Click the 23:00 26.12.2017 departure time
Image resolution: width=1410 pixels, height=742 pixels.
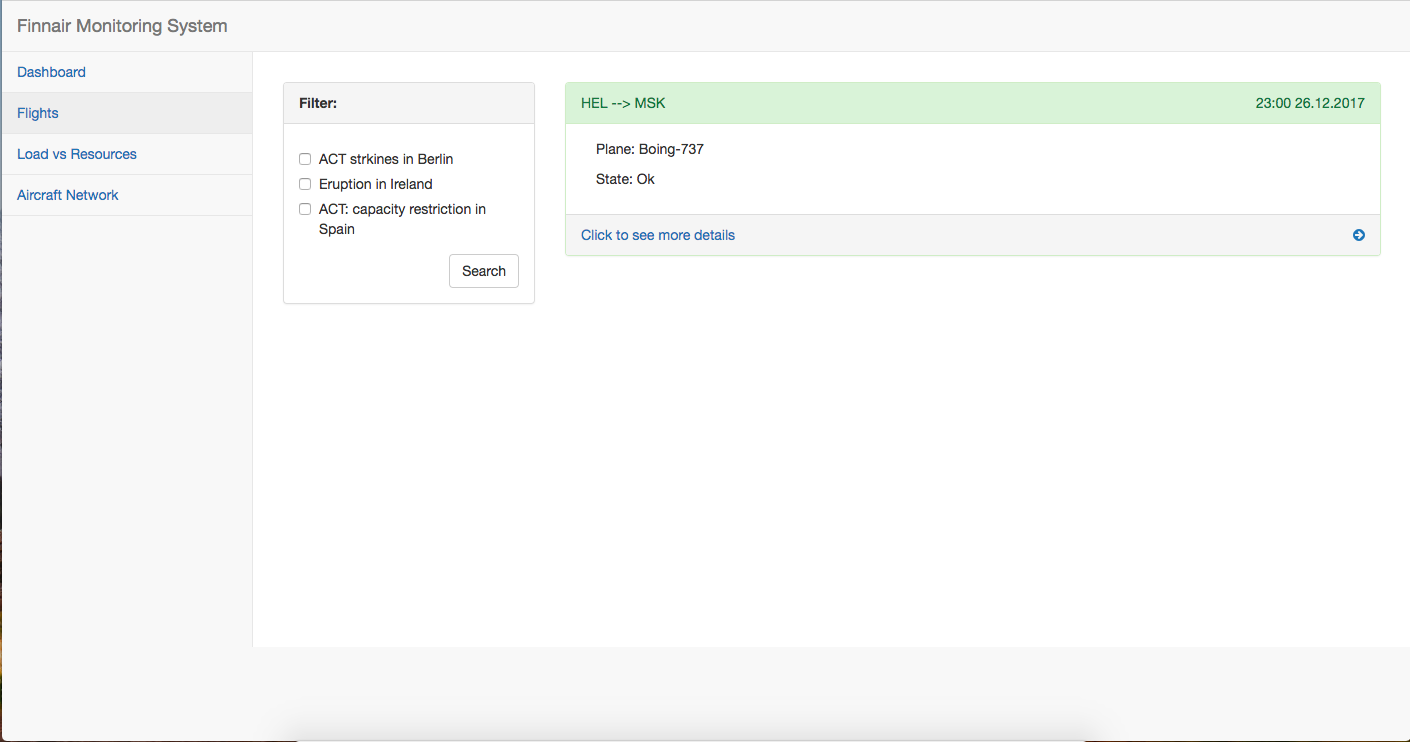click(1310, 103)
